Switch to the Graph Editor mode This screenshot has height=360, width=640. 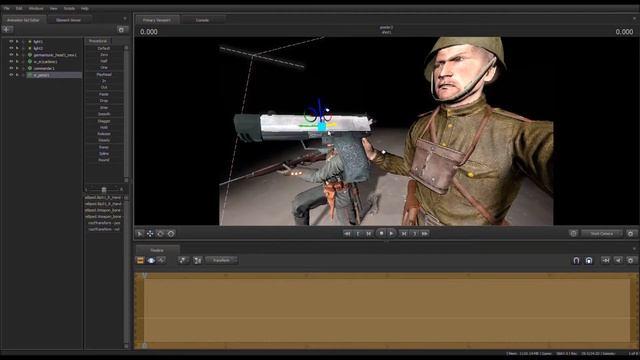[x=162, y=260]
